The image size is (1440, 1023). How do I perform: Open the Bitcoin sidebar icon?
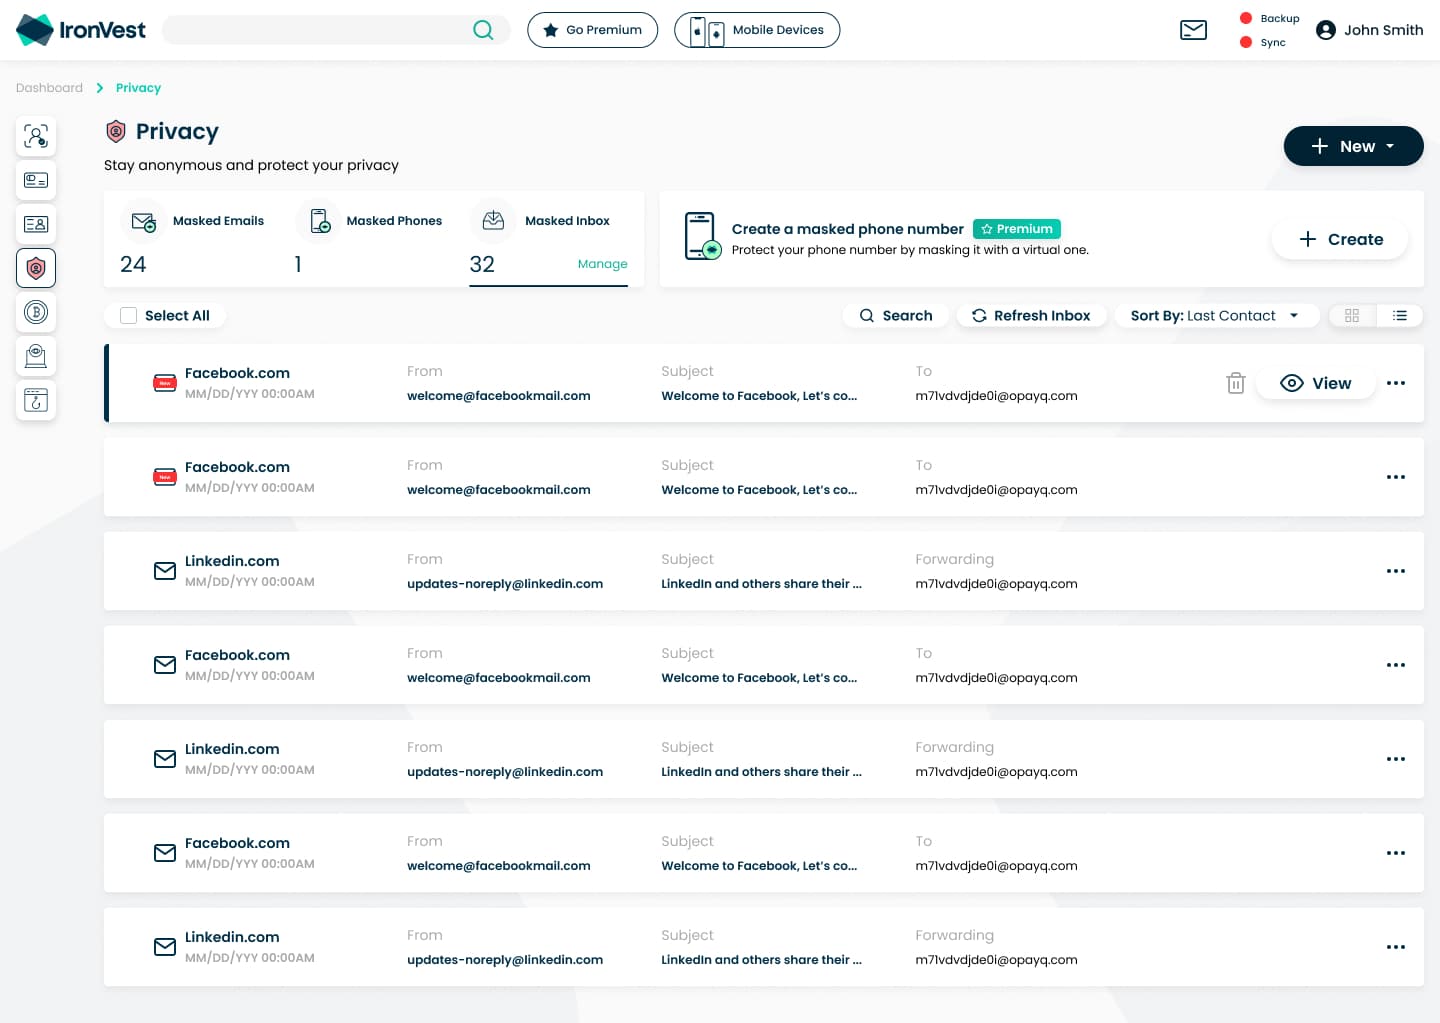point(36,312)
